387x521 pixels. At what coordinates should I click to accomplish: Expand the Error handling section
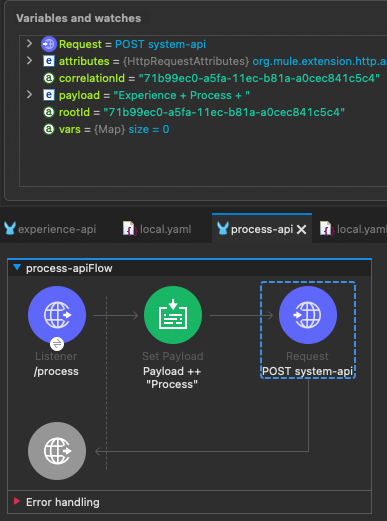pyautogui.click(x=17, y=501)
